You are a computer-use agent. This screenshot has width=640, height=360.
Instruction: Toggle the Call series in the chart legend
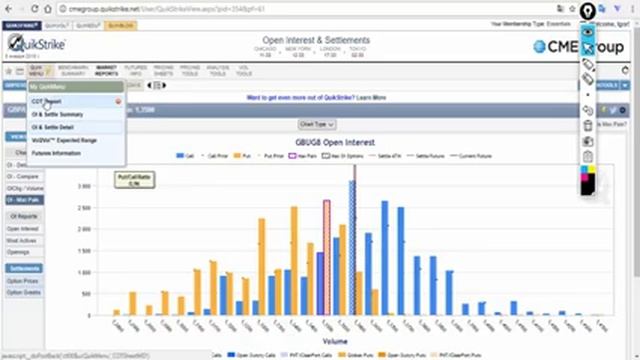click(185, 156)
